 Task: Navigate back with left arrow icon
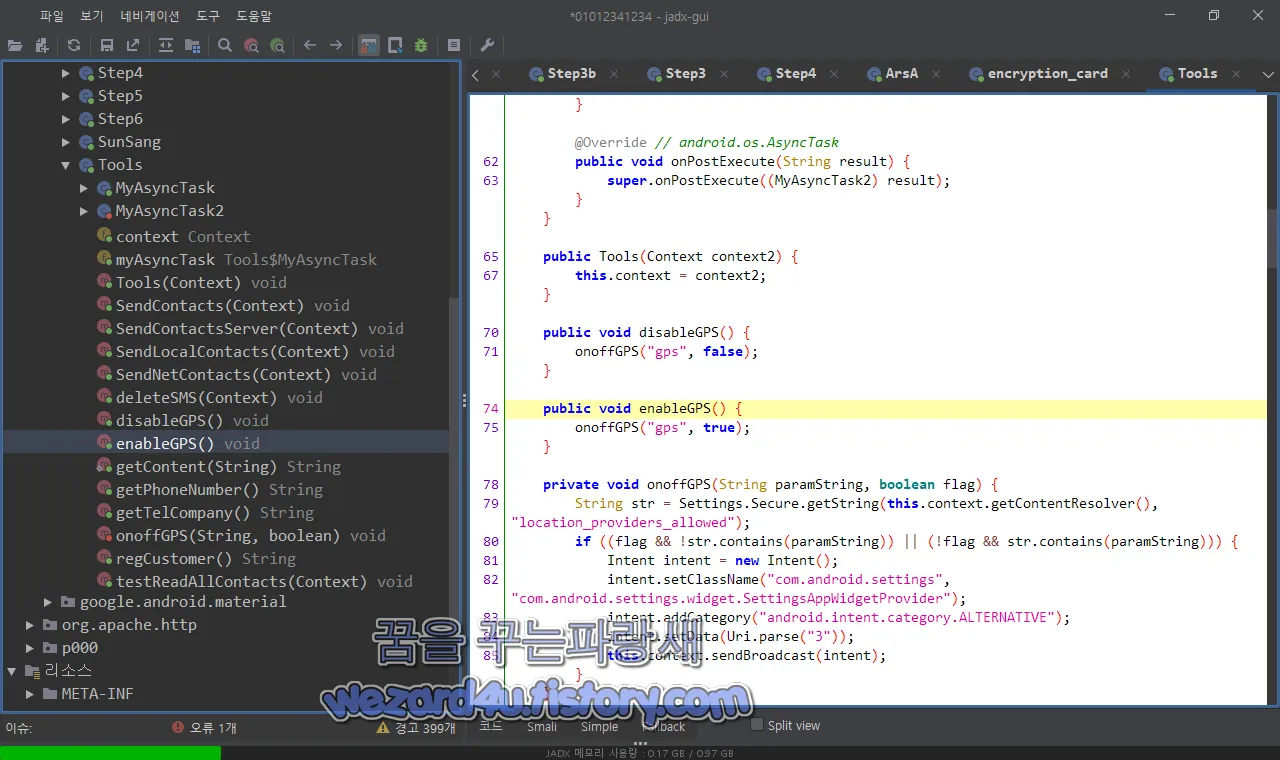[x=310, y=45]
